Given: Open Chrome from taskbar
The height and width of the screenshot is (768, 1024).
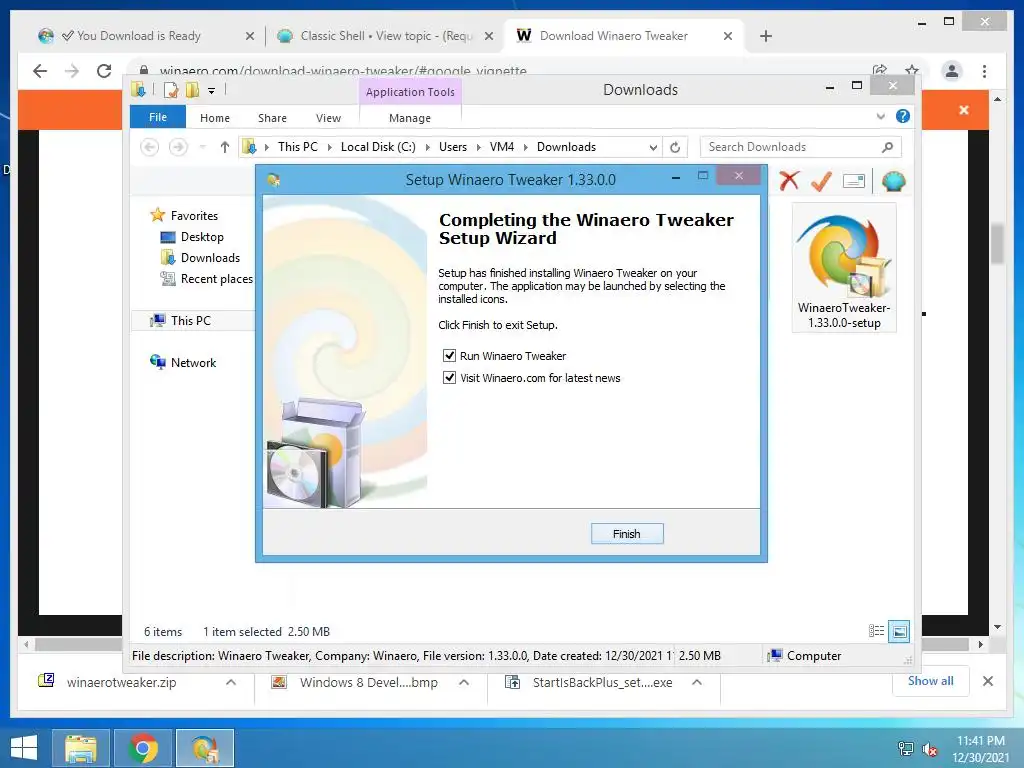Looking at the screenshot, I should pyautogui.click(x=143, y=748).
